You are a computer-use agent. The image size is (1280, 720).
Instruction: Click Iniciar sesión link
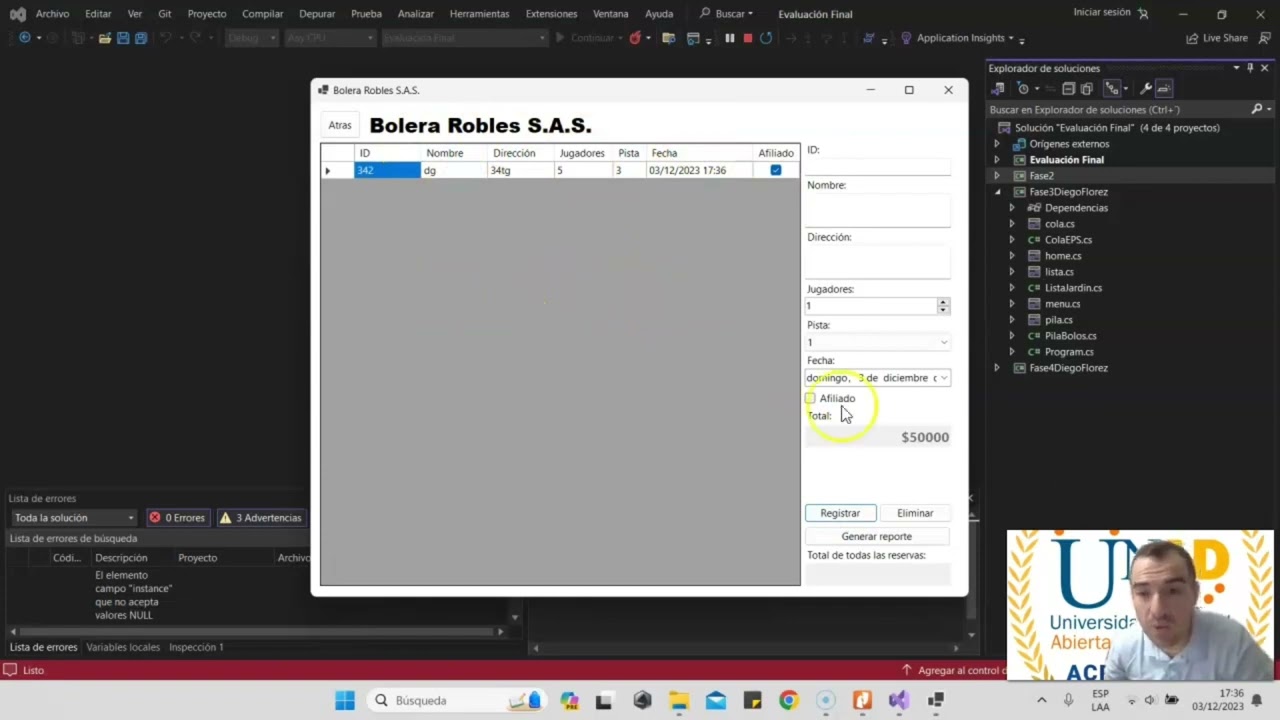pyautogui.click(x=1102, y=12)
